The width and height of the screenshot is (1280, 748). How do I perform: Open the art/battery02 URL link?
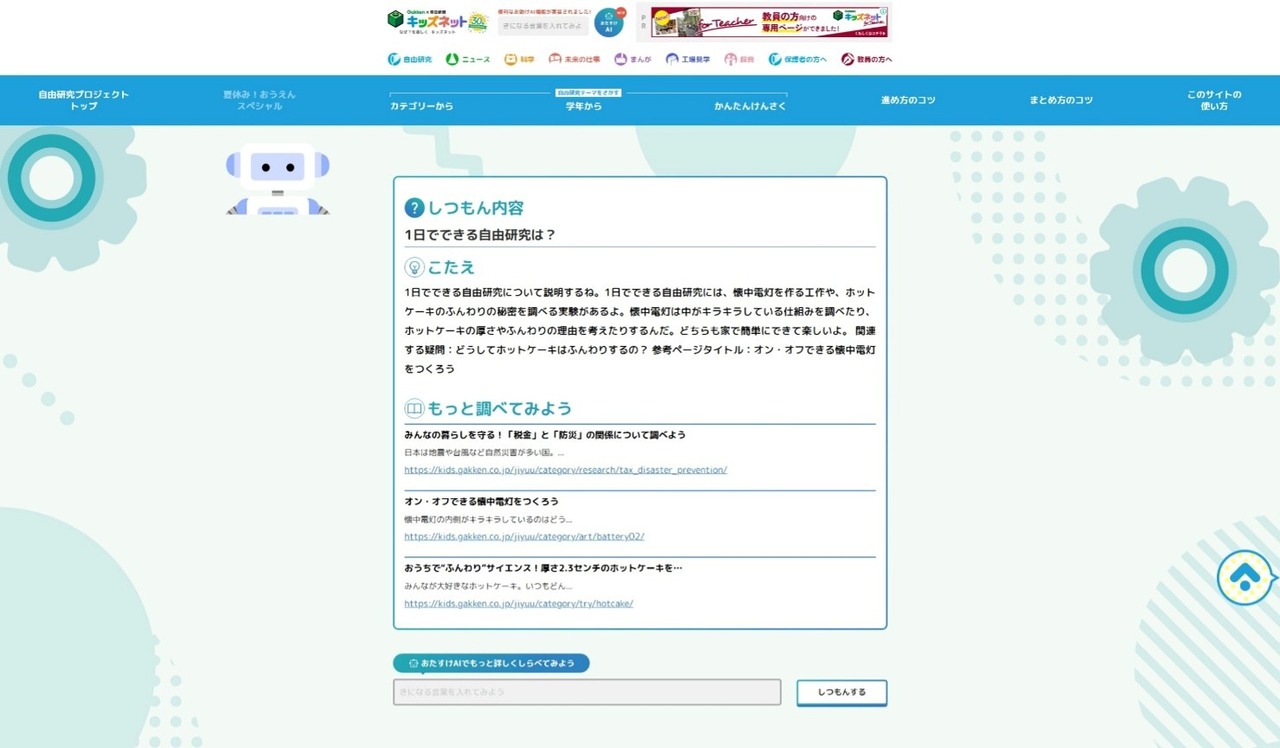point(524,537)
